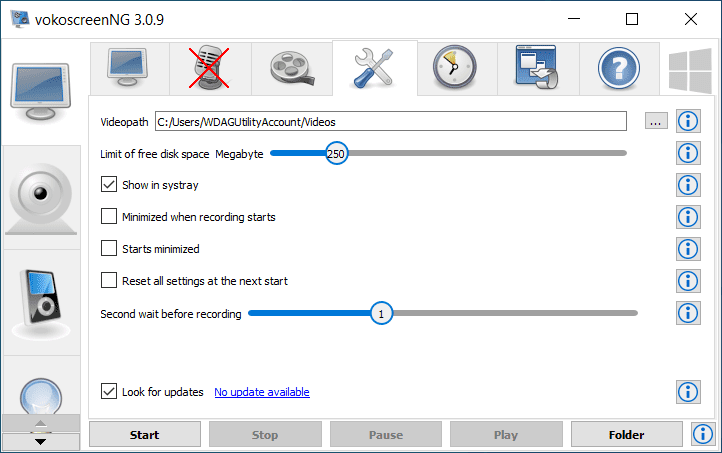Show info for Reset all settings option
This screenshot has height=453, width=722.
point(688,281)
